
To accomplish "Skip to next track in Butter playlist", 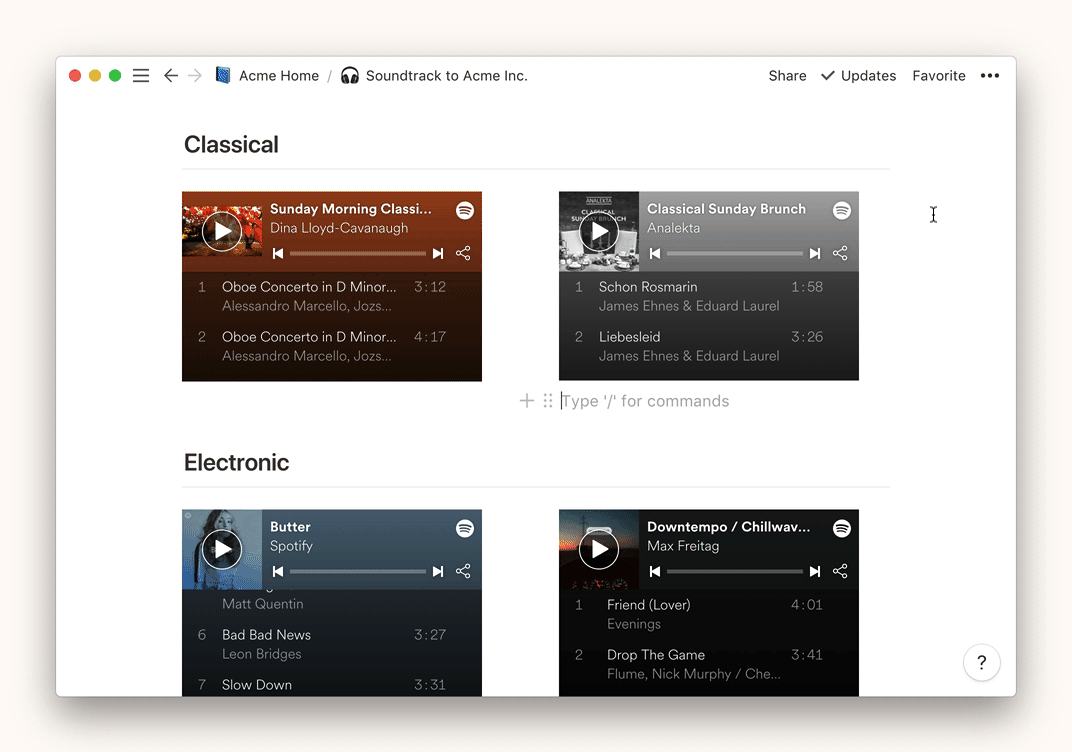I will (438, 572).
